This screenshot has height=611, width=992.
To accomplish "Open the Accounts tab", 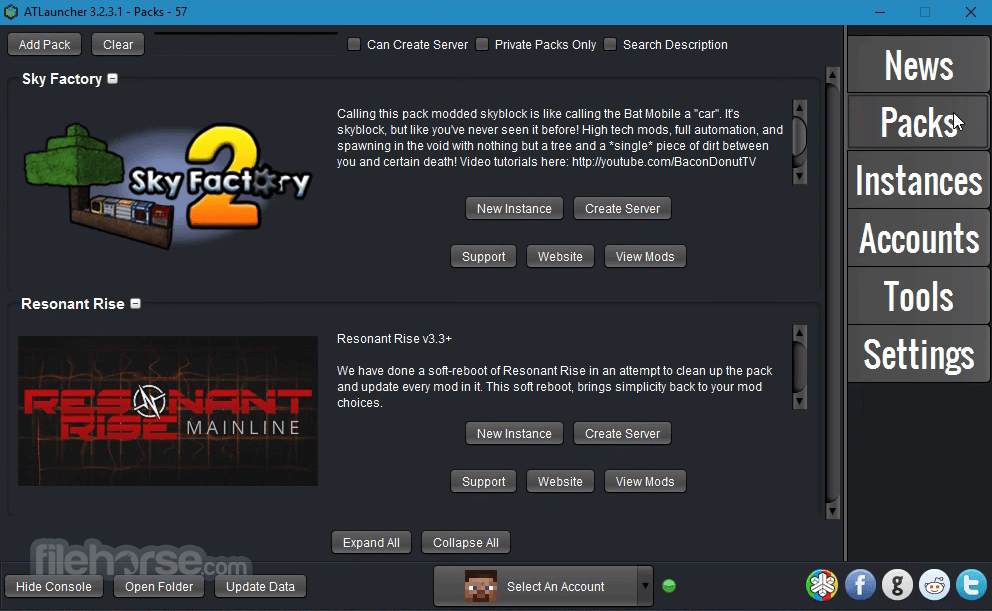I will (919, 238).
